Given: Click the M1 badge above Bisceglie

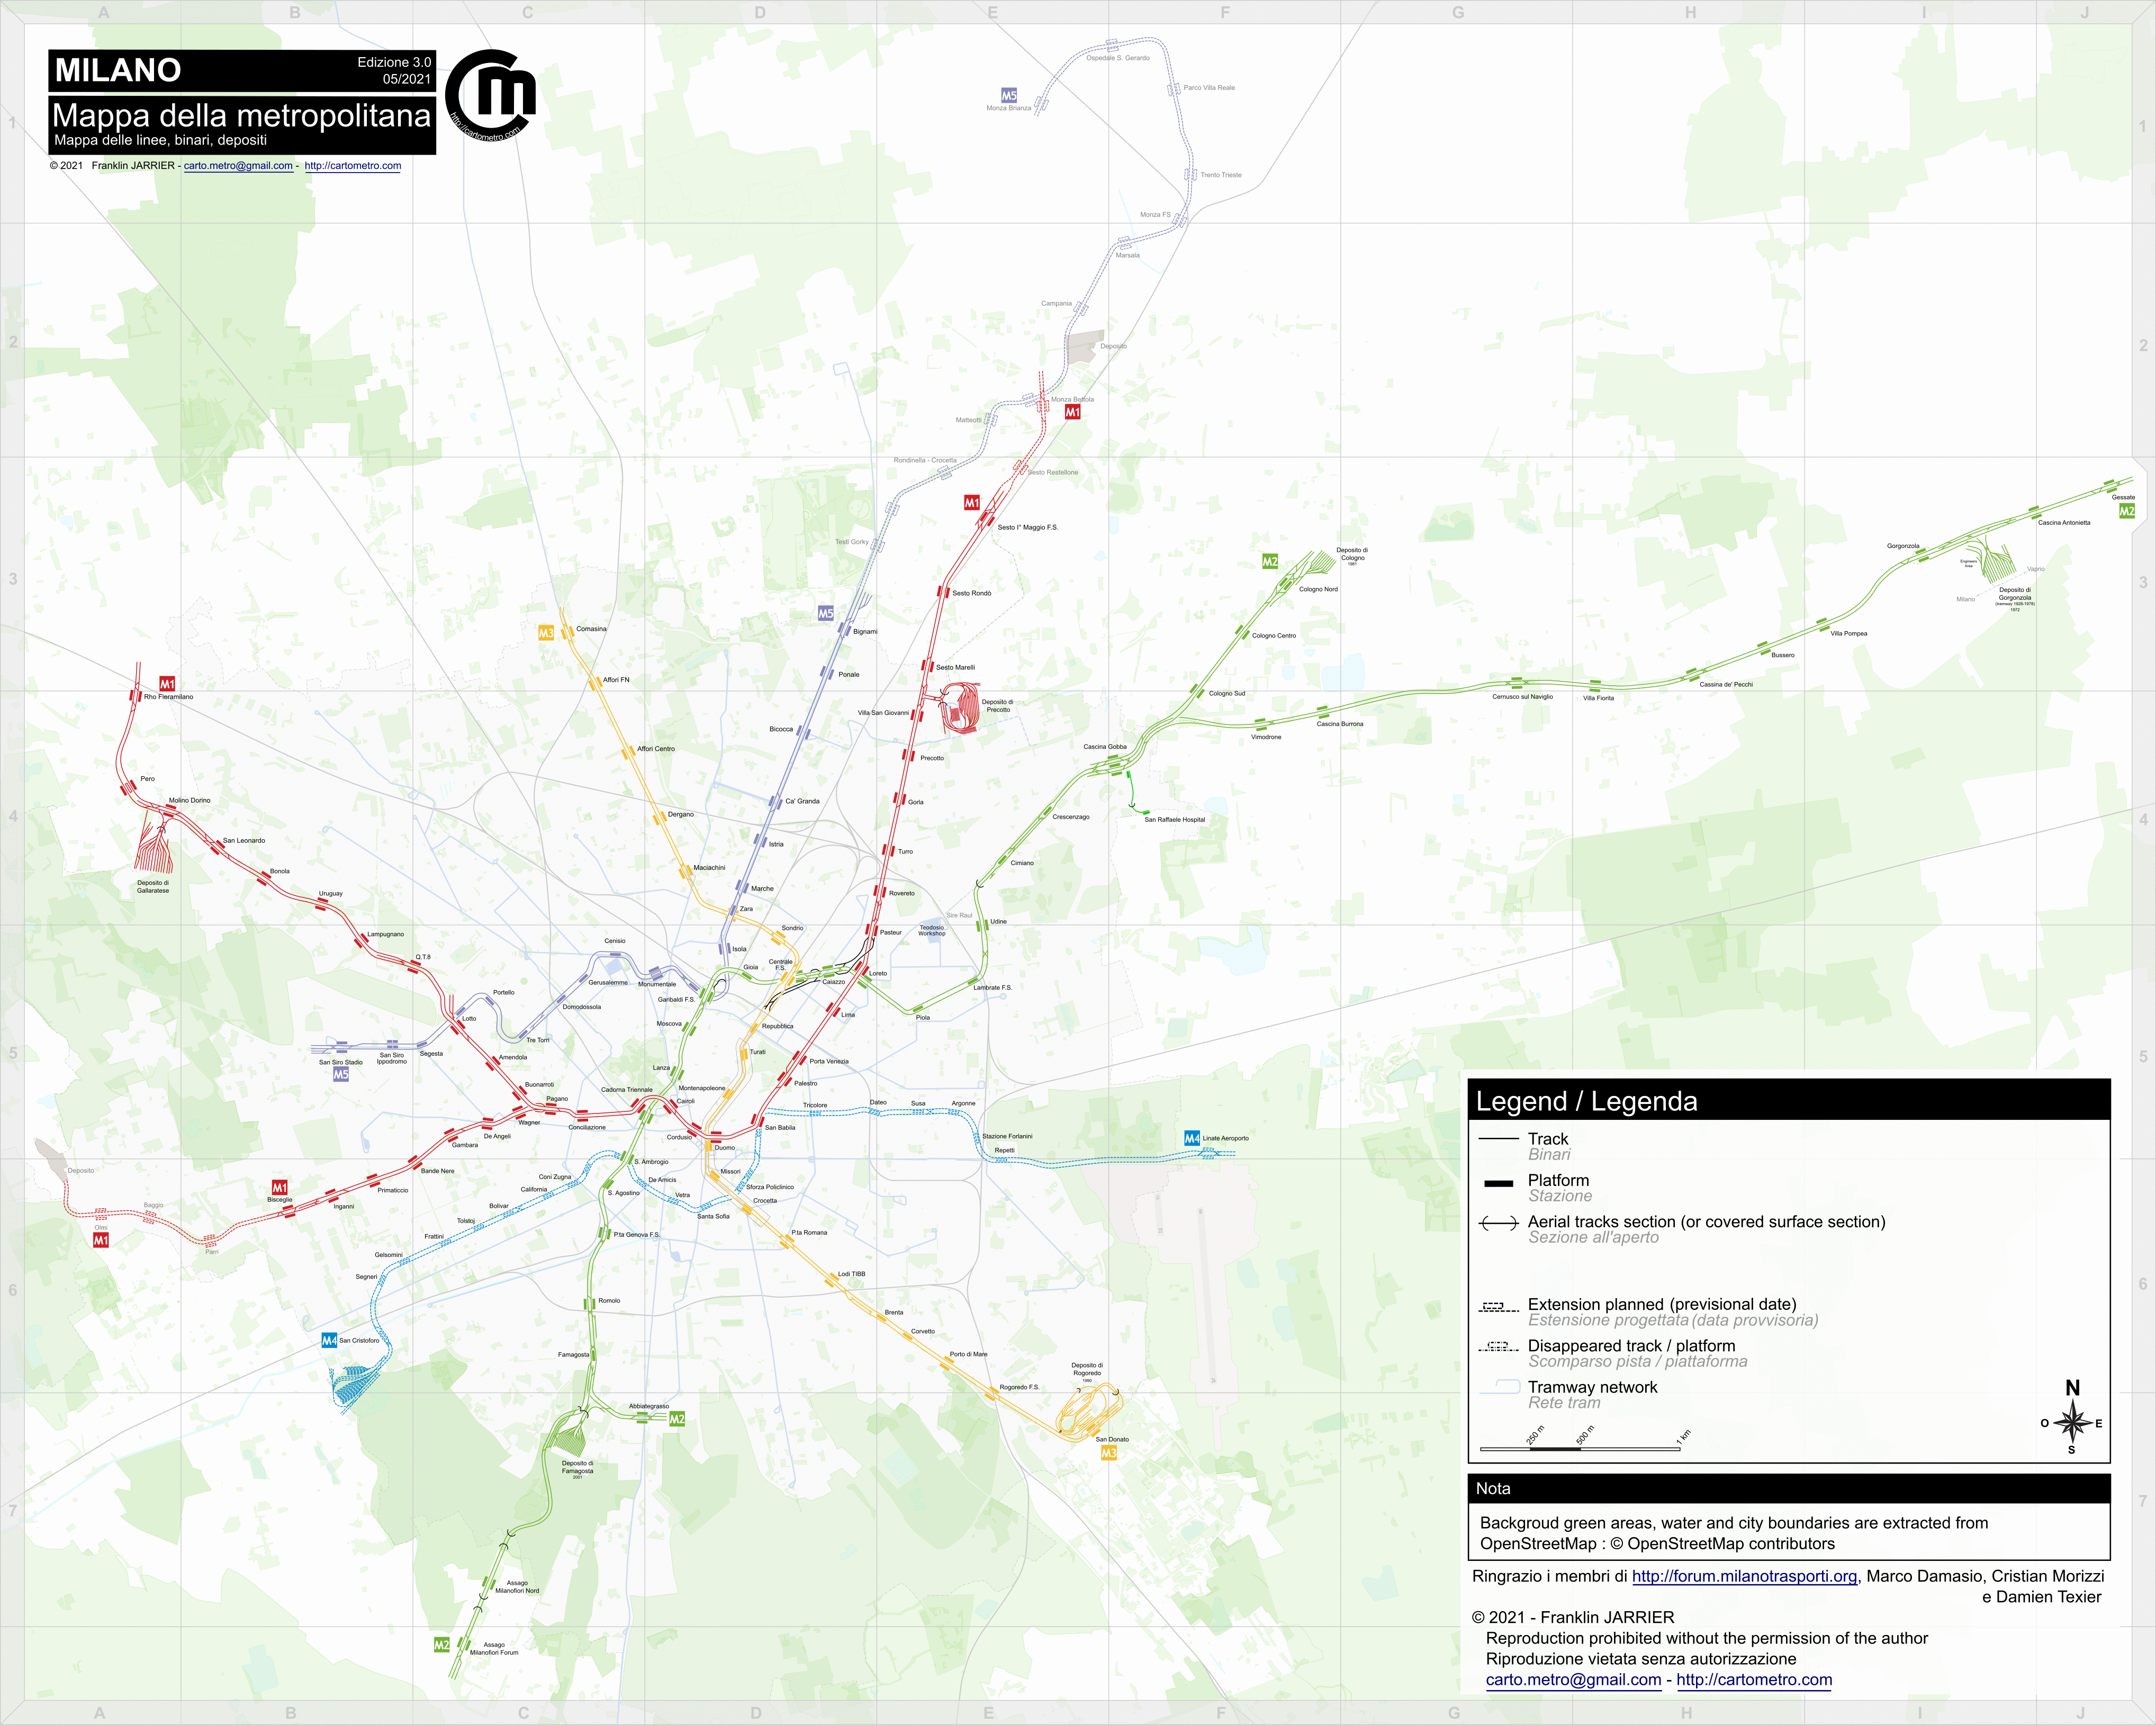Looking at the screenshot, I should (x=280, y=1188).
